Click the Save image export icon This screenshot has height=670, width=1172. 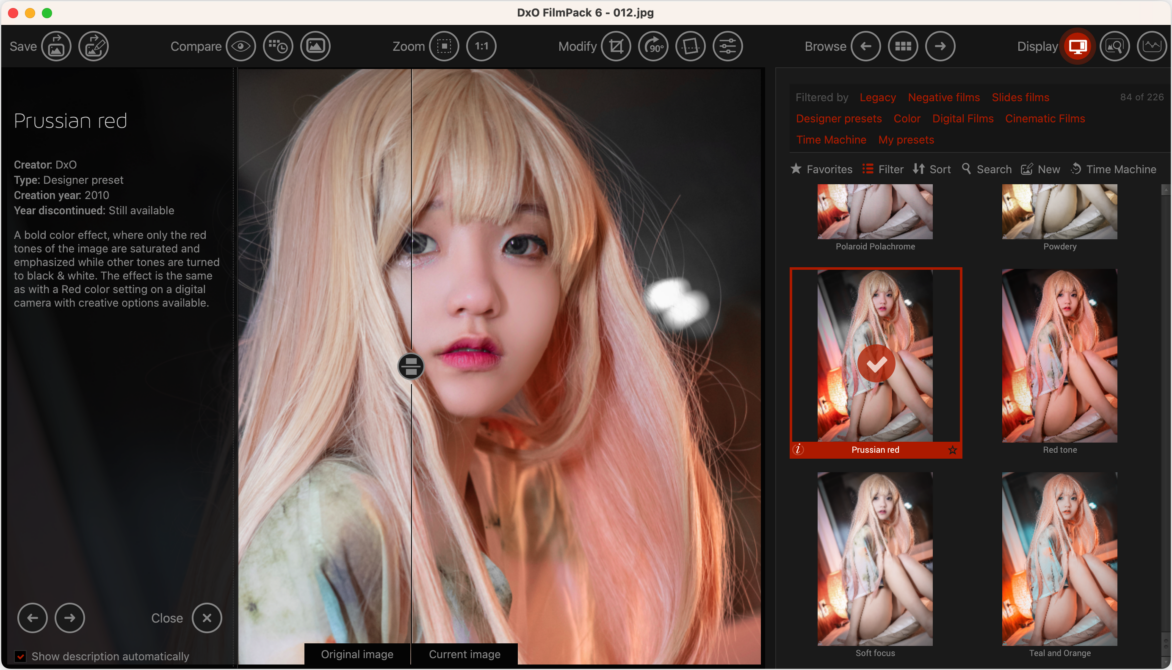coord(56,46)
